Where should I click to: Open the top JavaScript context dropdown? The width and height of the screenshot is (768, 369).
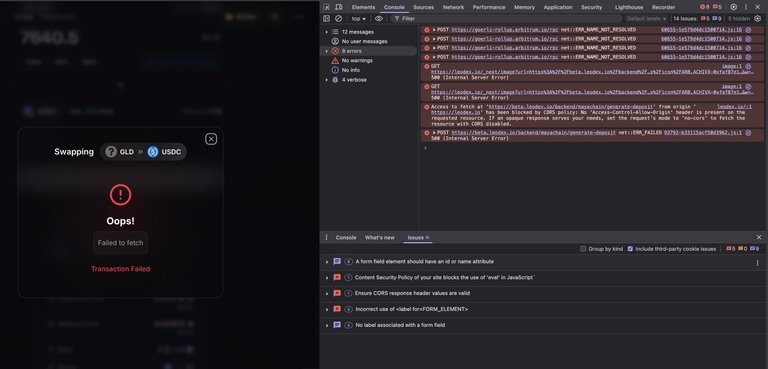(359, 19)
